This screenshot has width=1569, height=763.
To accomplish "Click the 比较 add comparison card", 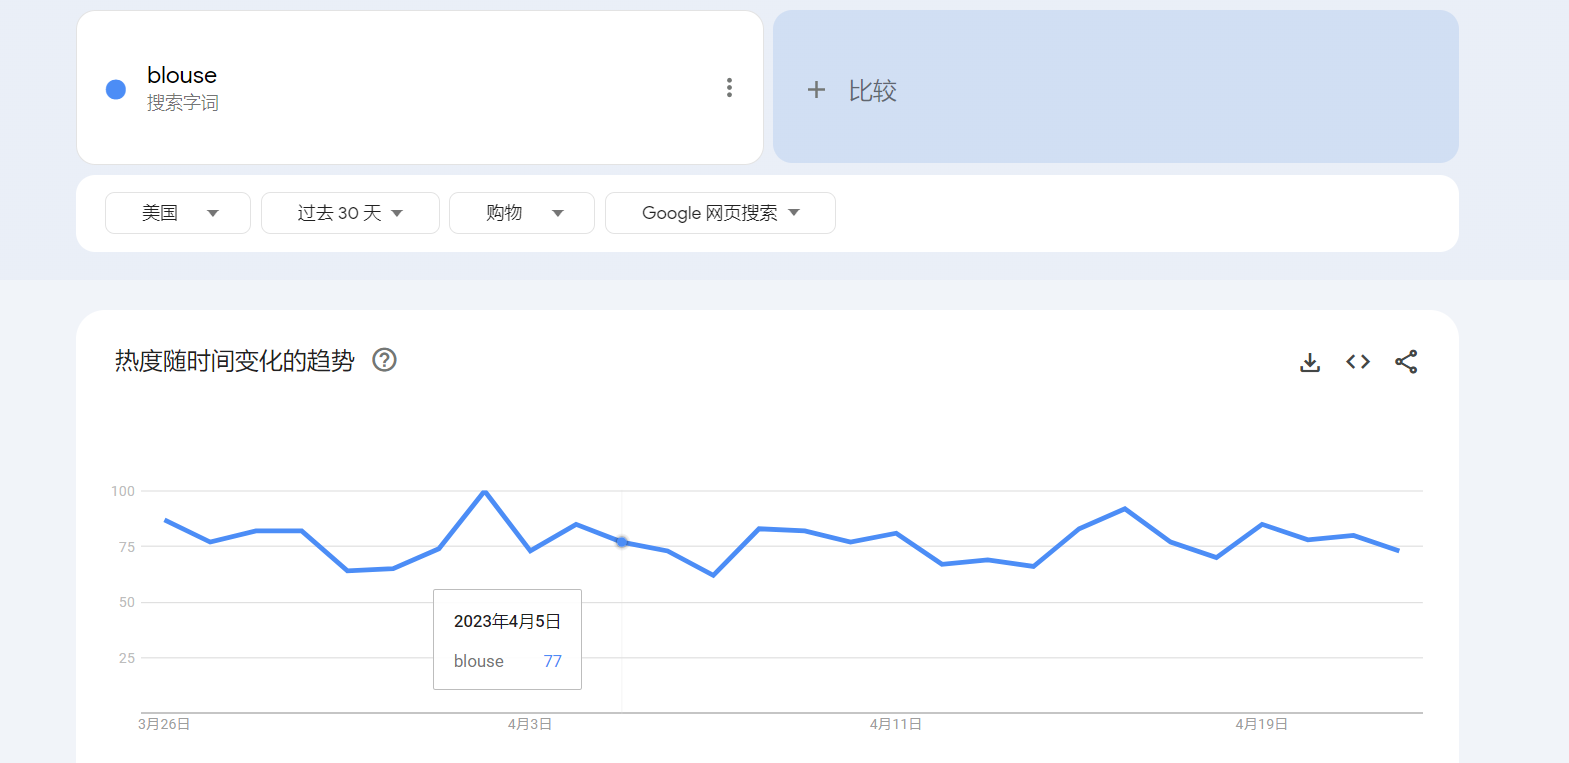I will pyautogui.click(x=1116, y=87).
